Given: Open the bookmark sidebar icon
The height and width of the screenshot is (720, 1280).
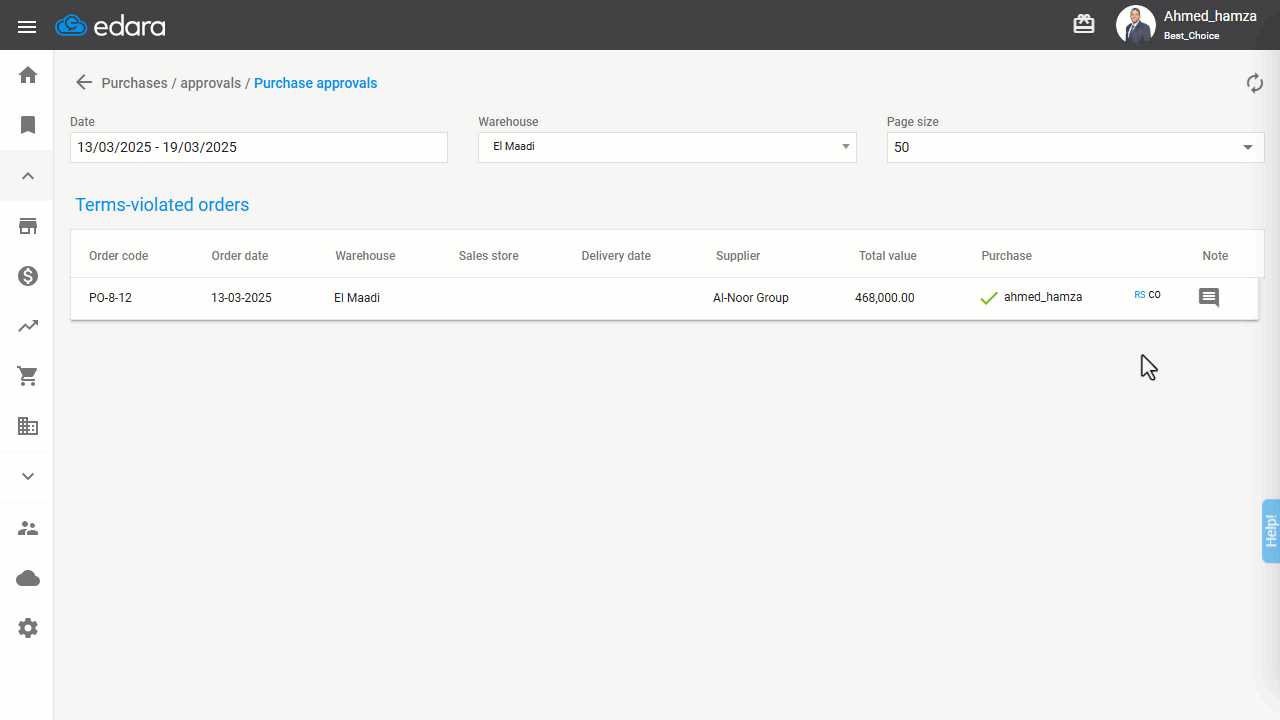Looking at the screenshot, I should (28, 125).
